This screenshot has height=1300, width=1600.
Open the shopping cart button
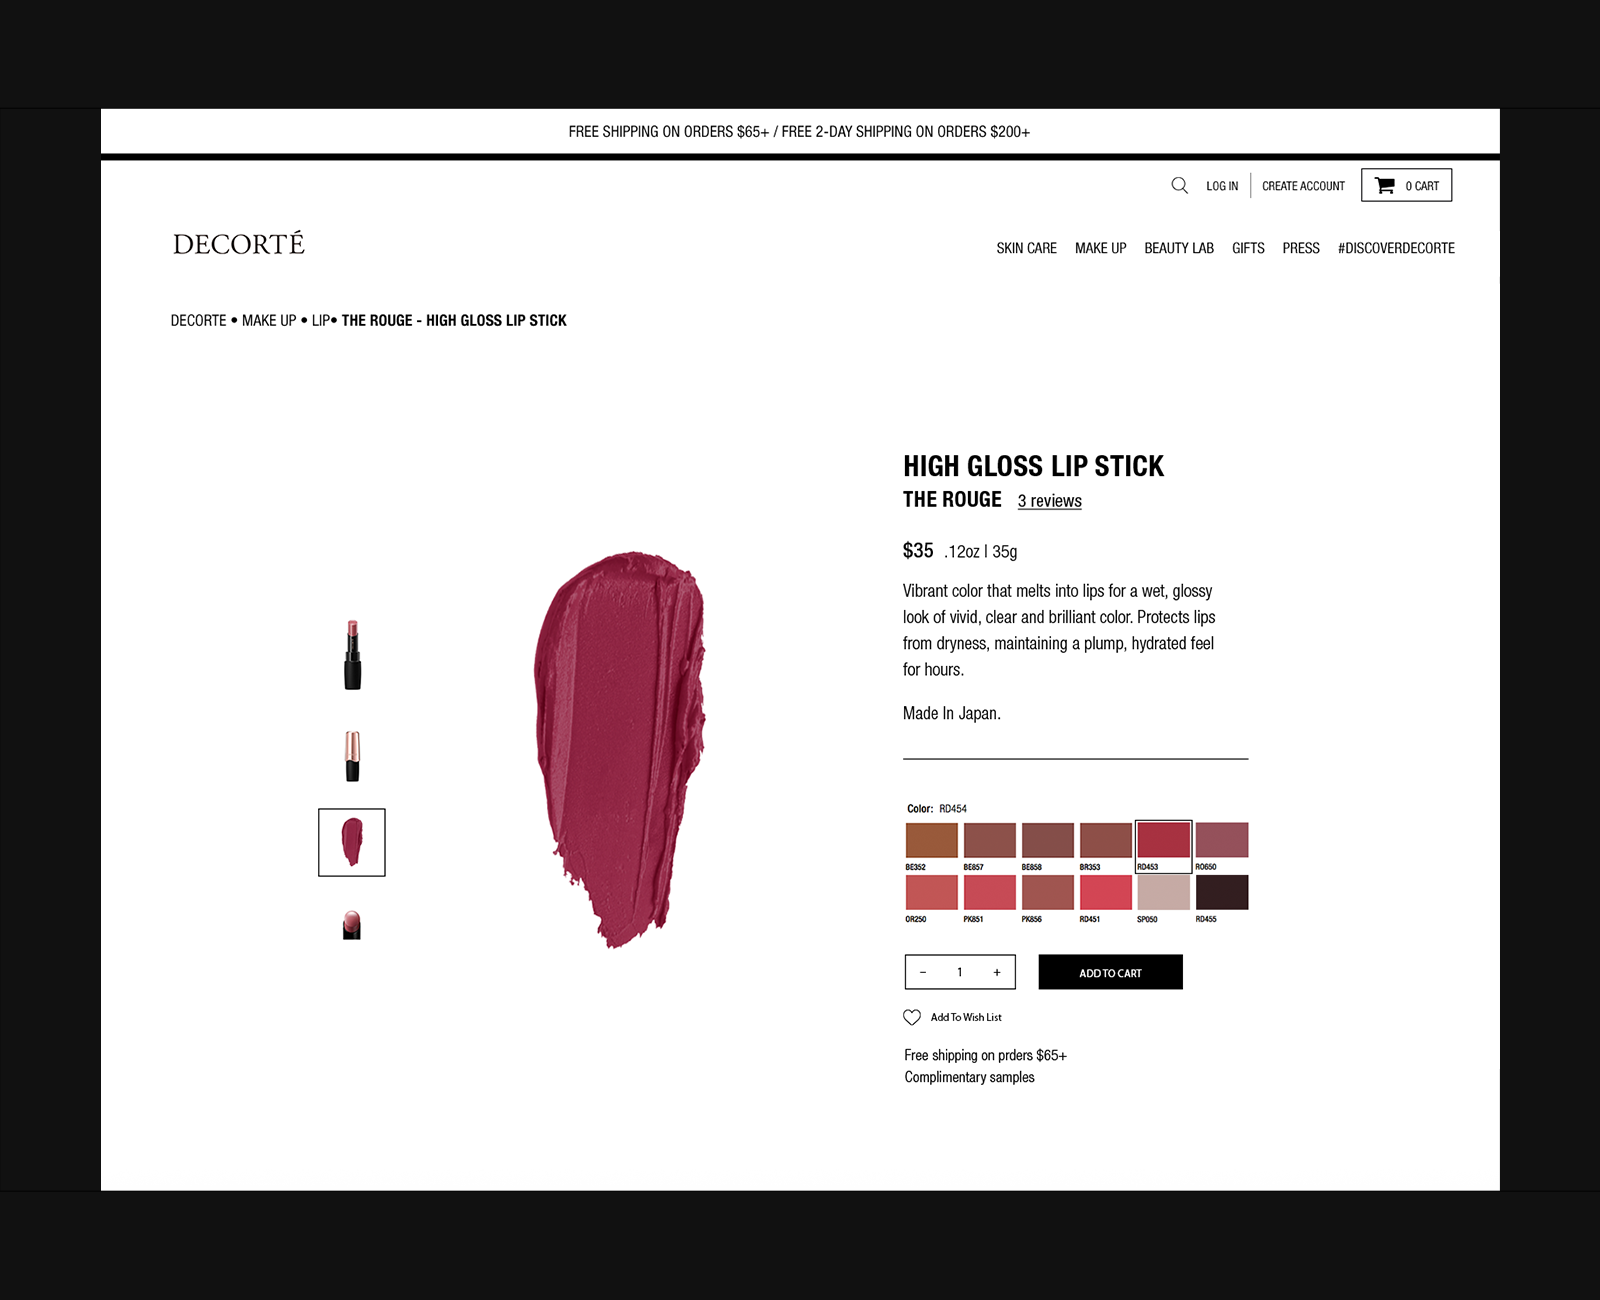(x=1406, y=185)
